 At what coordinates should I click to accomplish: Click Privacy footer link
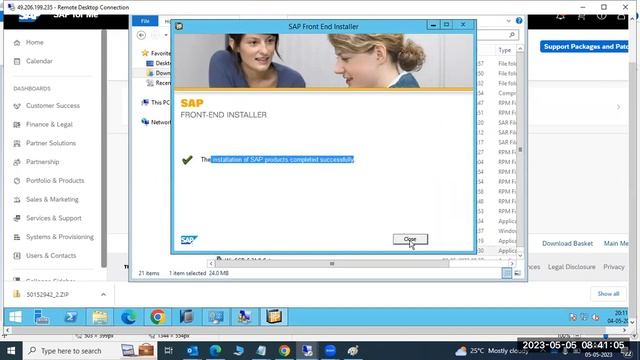coord(614,267)
